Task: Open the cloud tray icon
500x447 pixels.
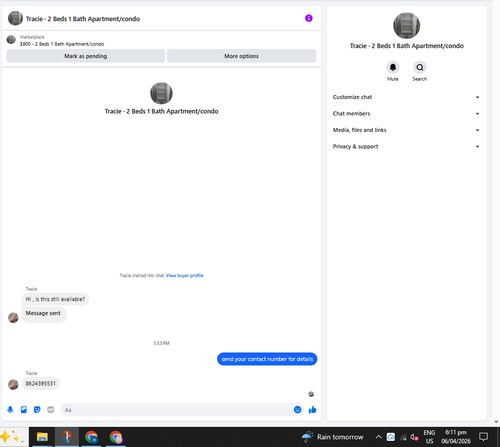Action: [391, 437]
